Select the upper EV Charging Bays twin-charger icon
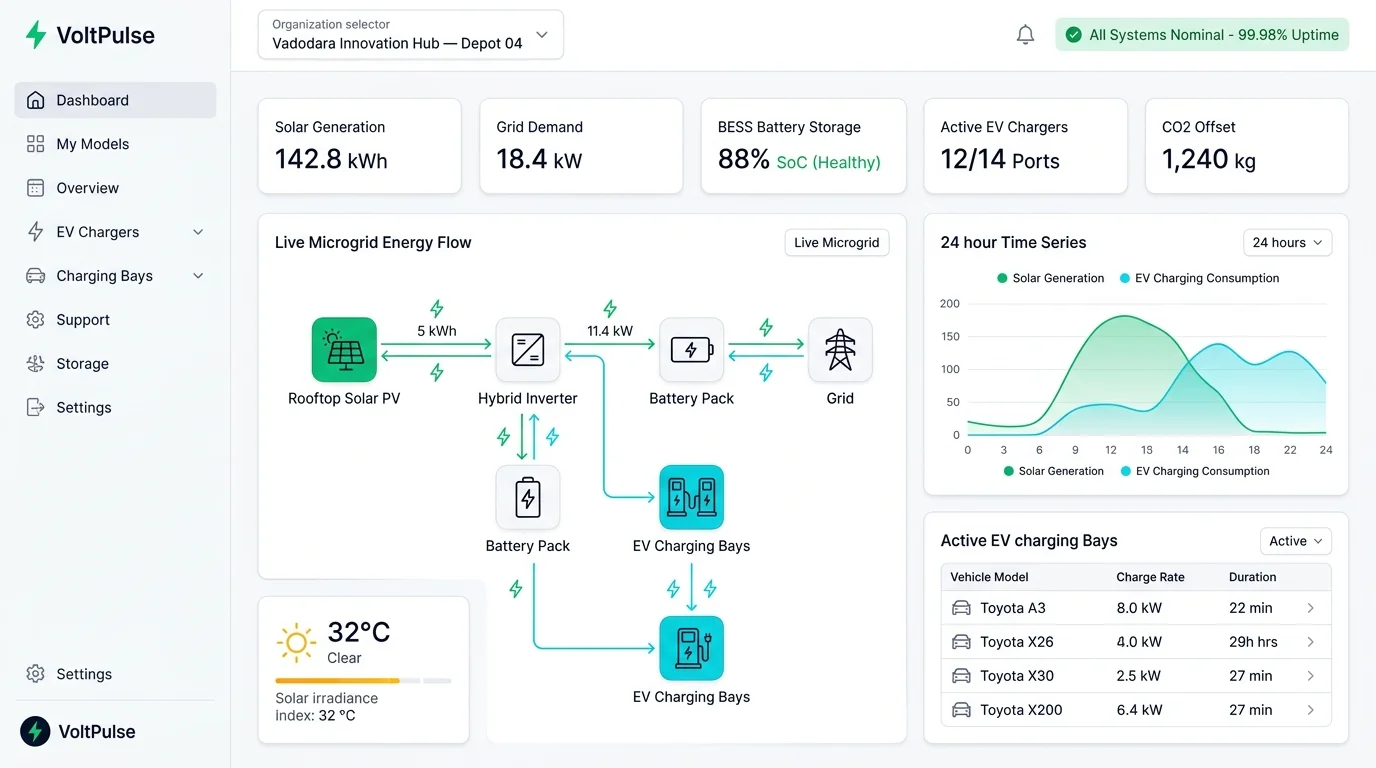 point(692,497)
